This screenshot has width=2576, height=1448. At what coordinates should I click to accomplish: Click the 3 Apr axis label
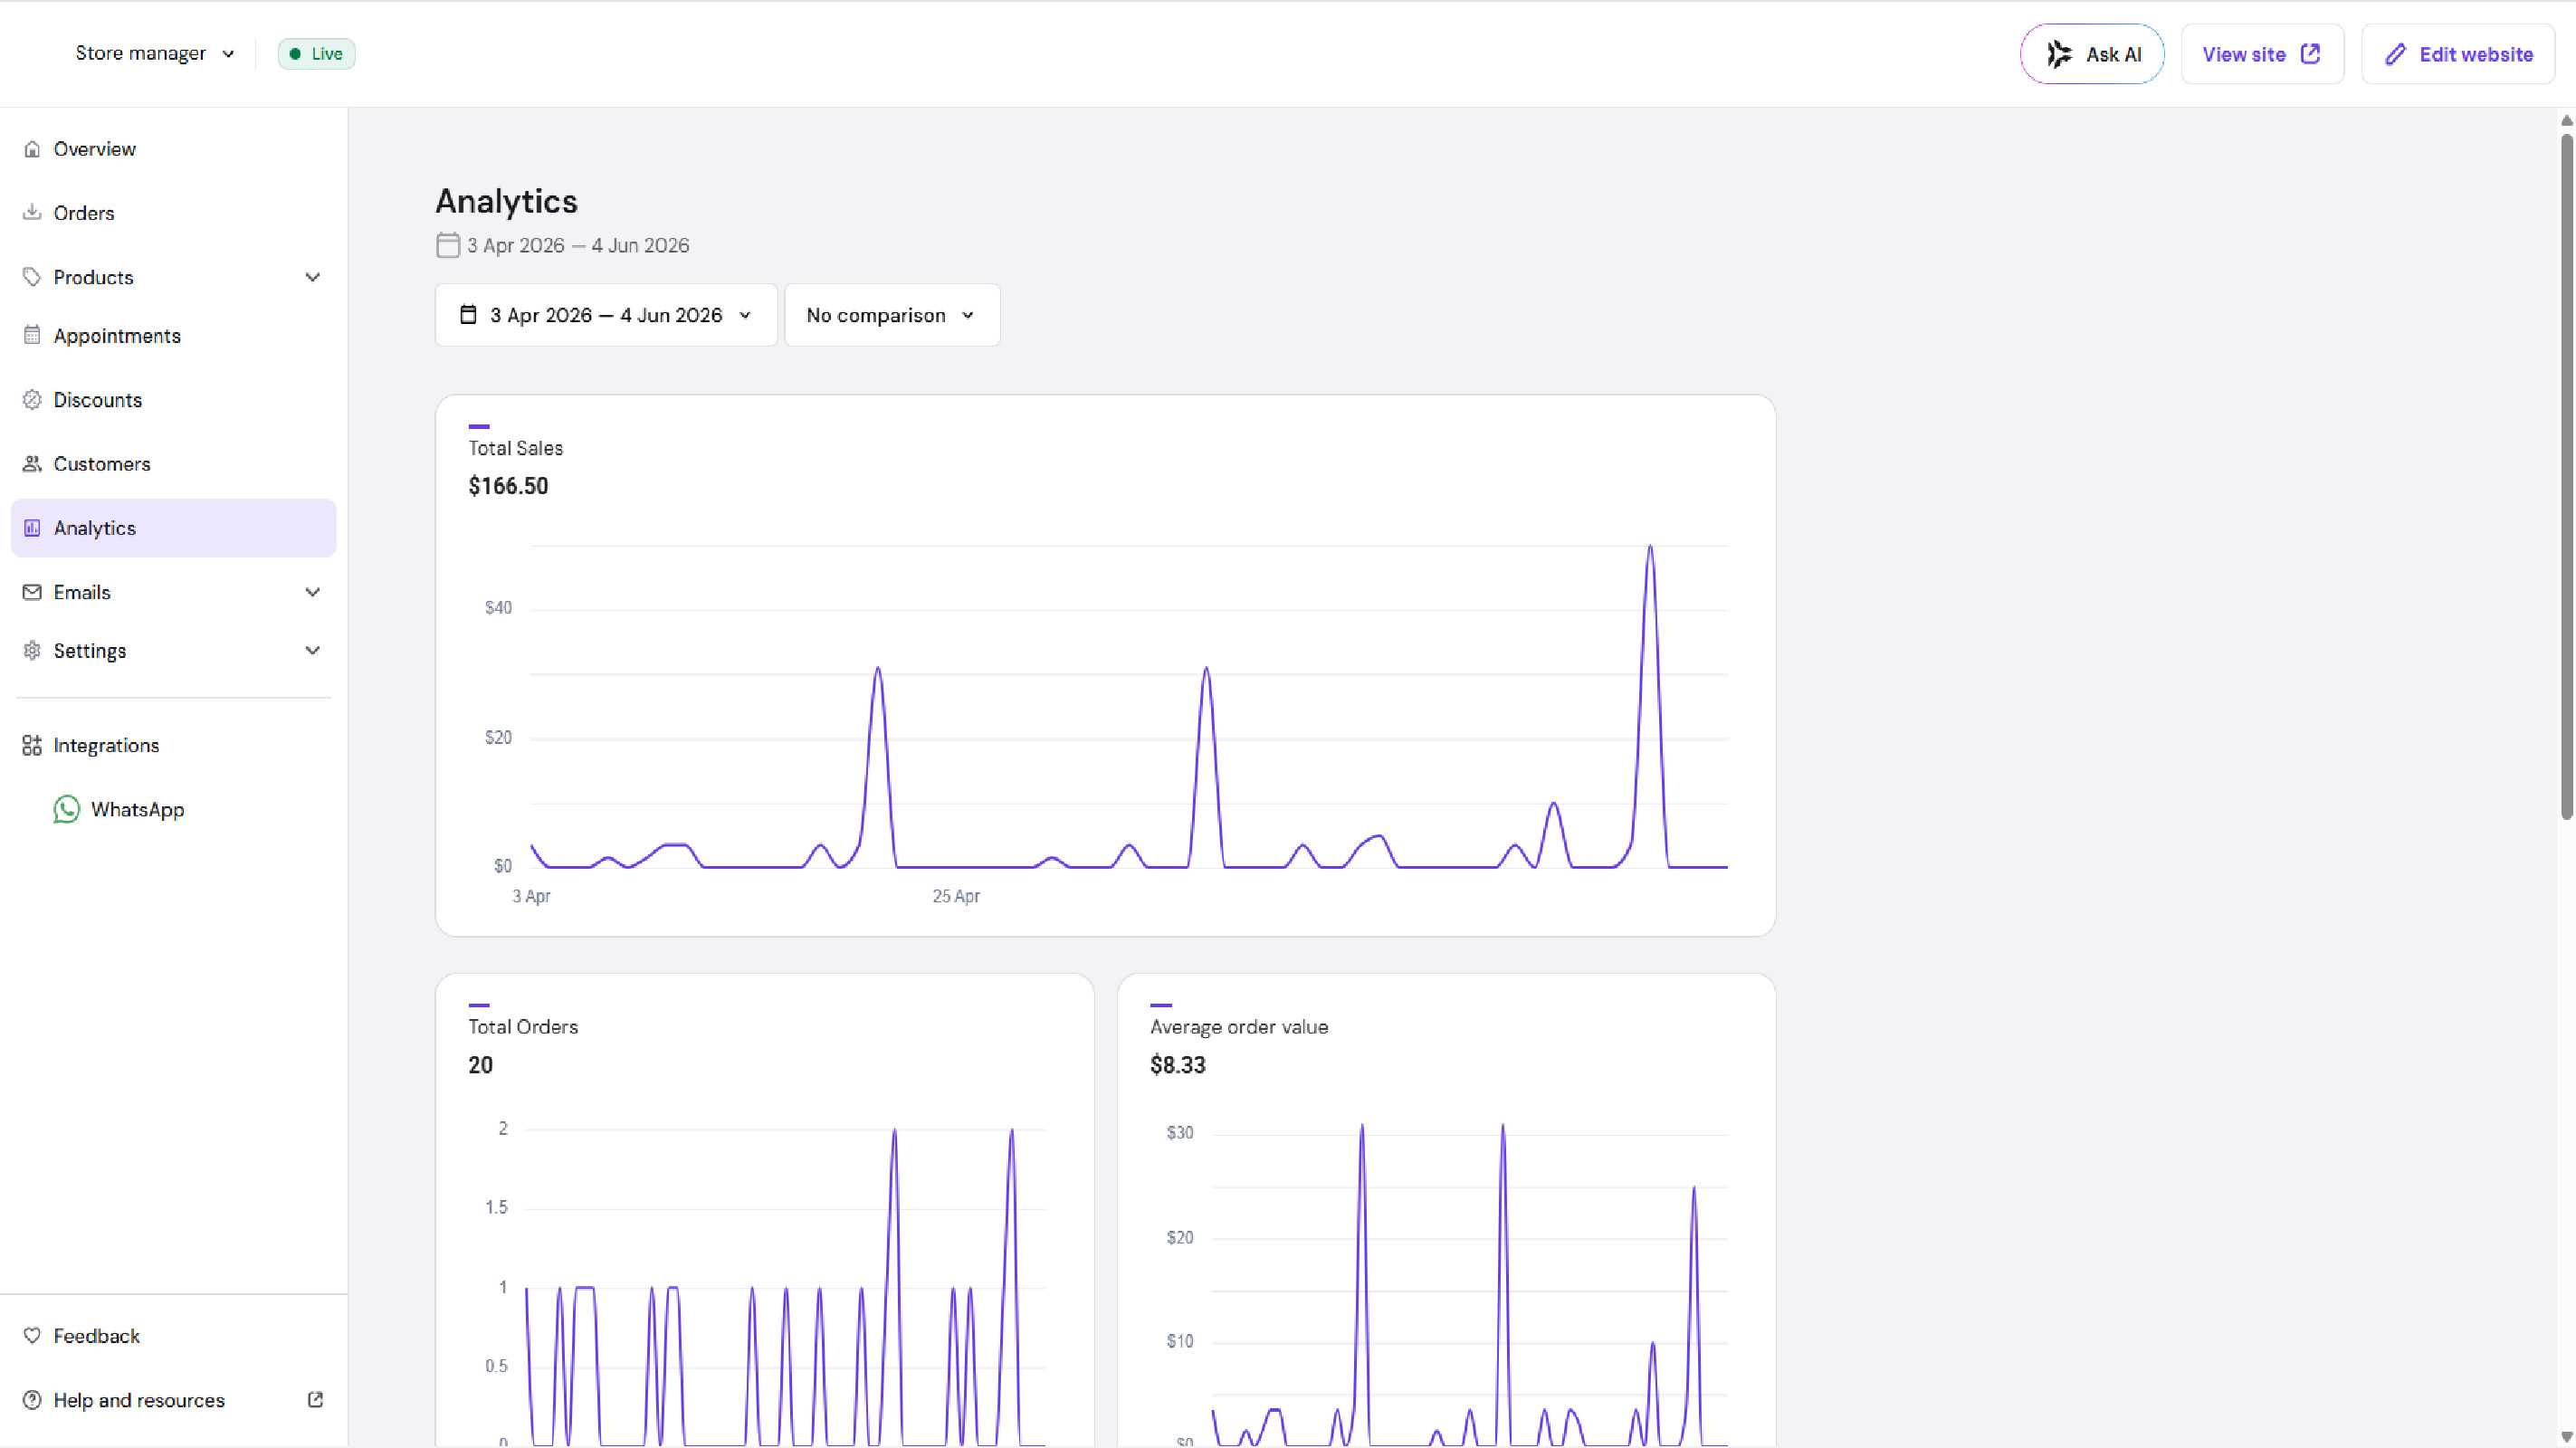(531, 896)
